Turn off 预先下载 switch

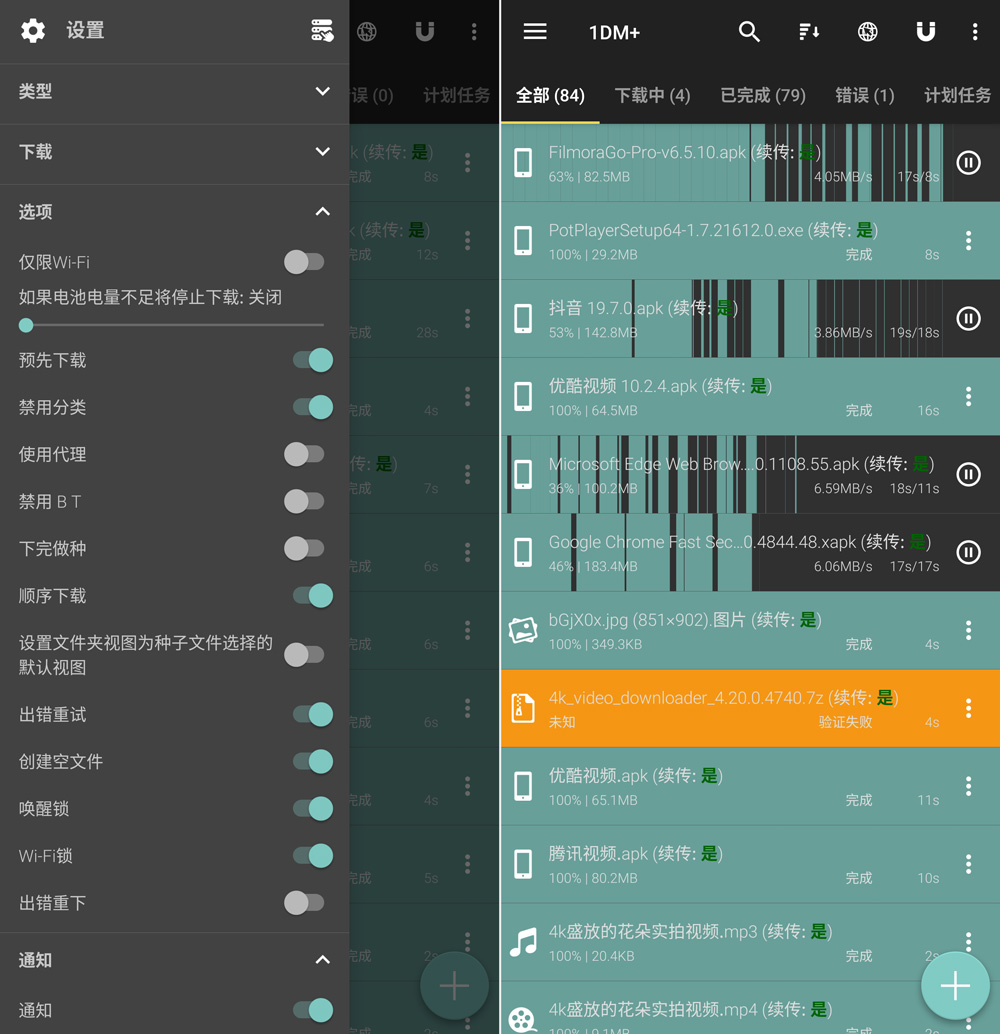(x=313, y=360)
